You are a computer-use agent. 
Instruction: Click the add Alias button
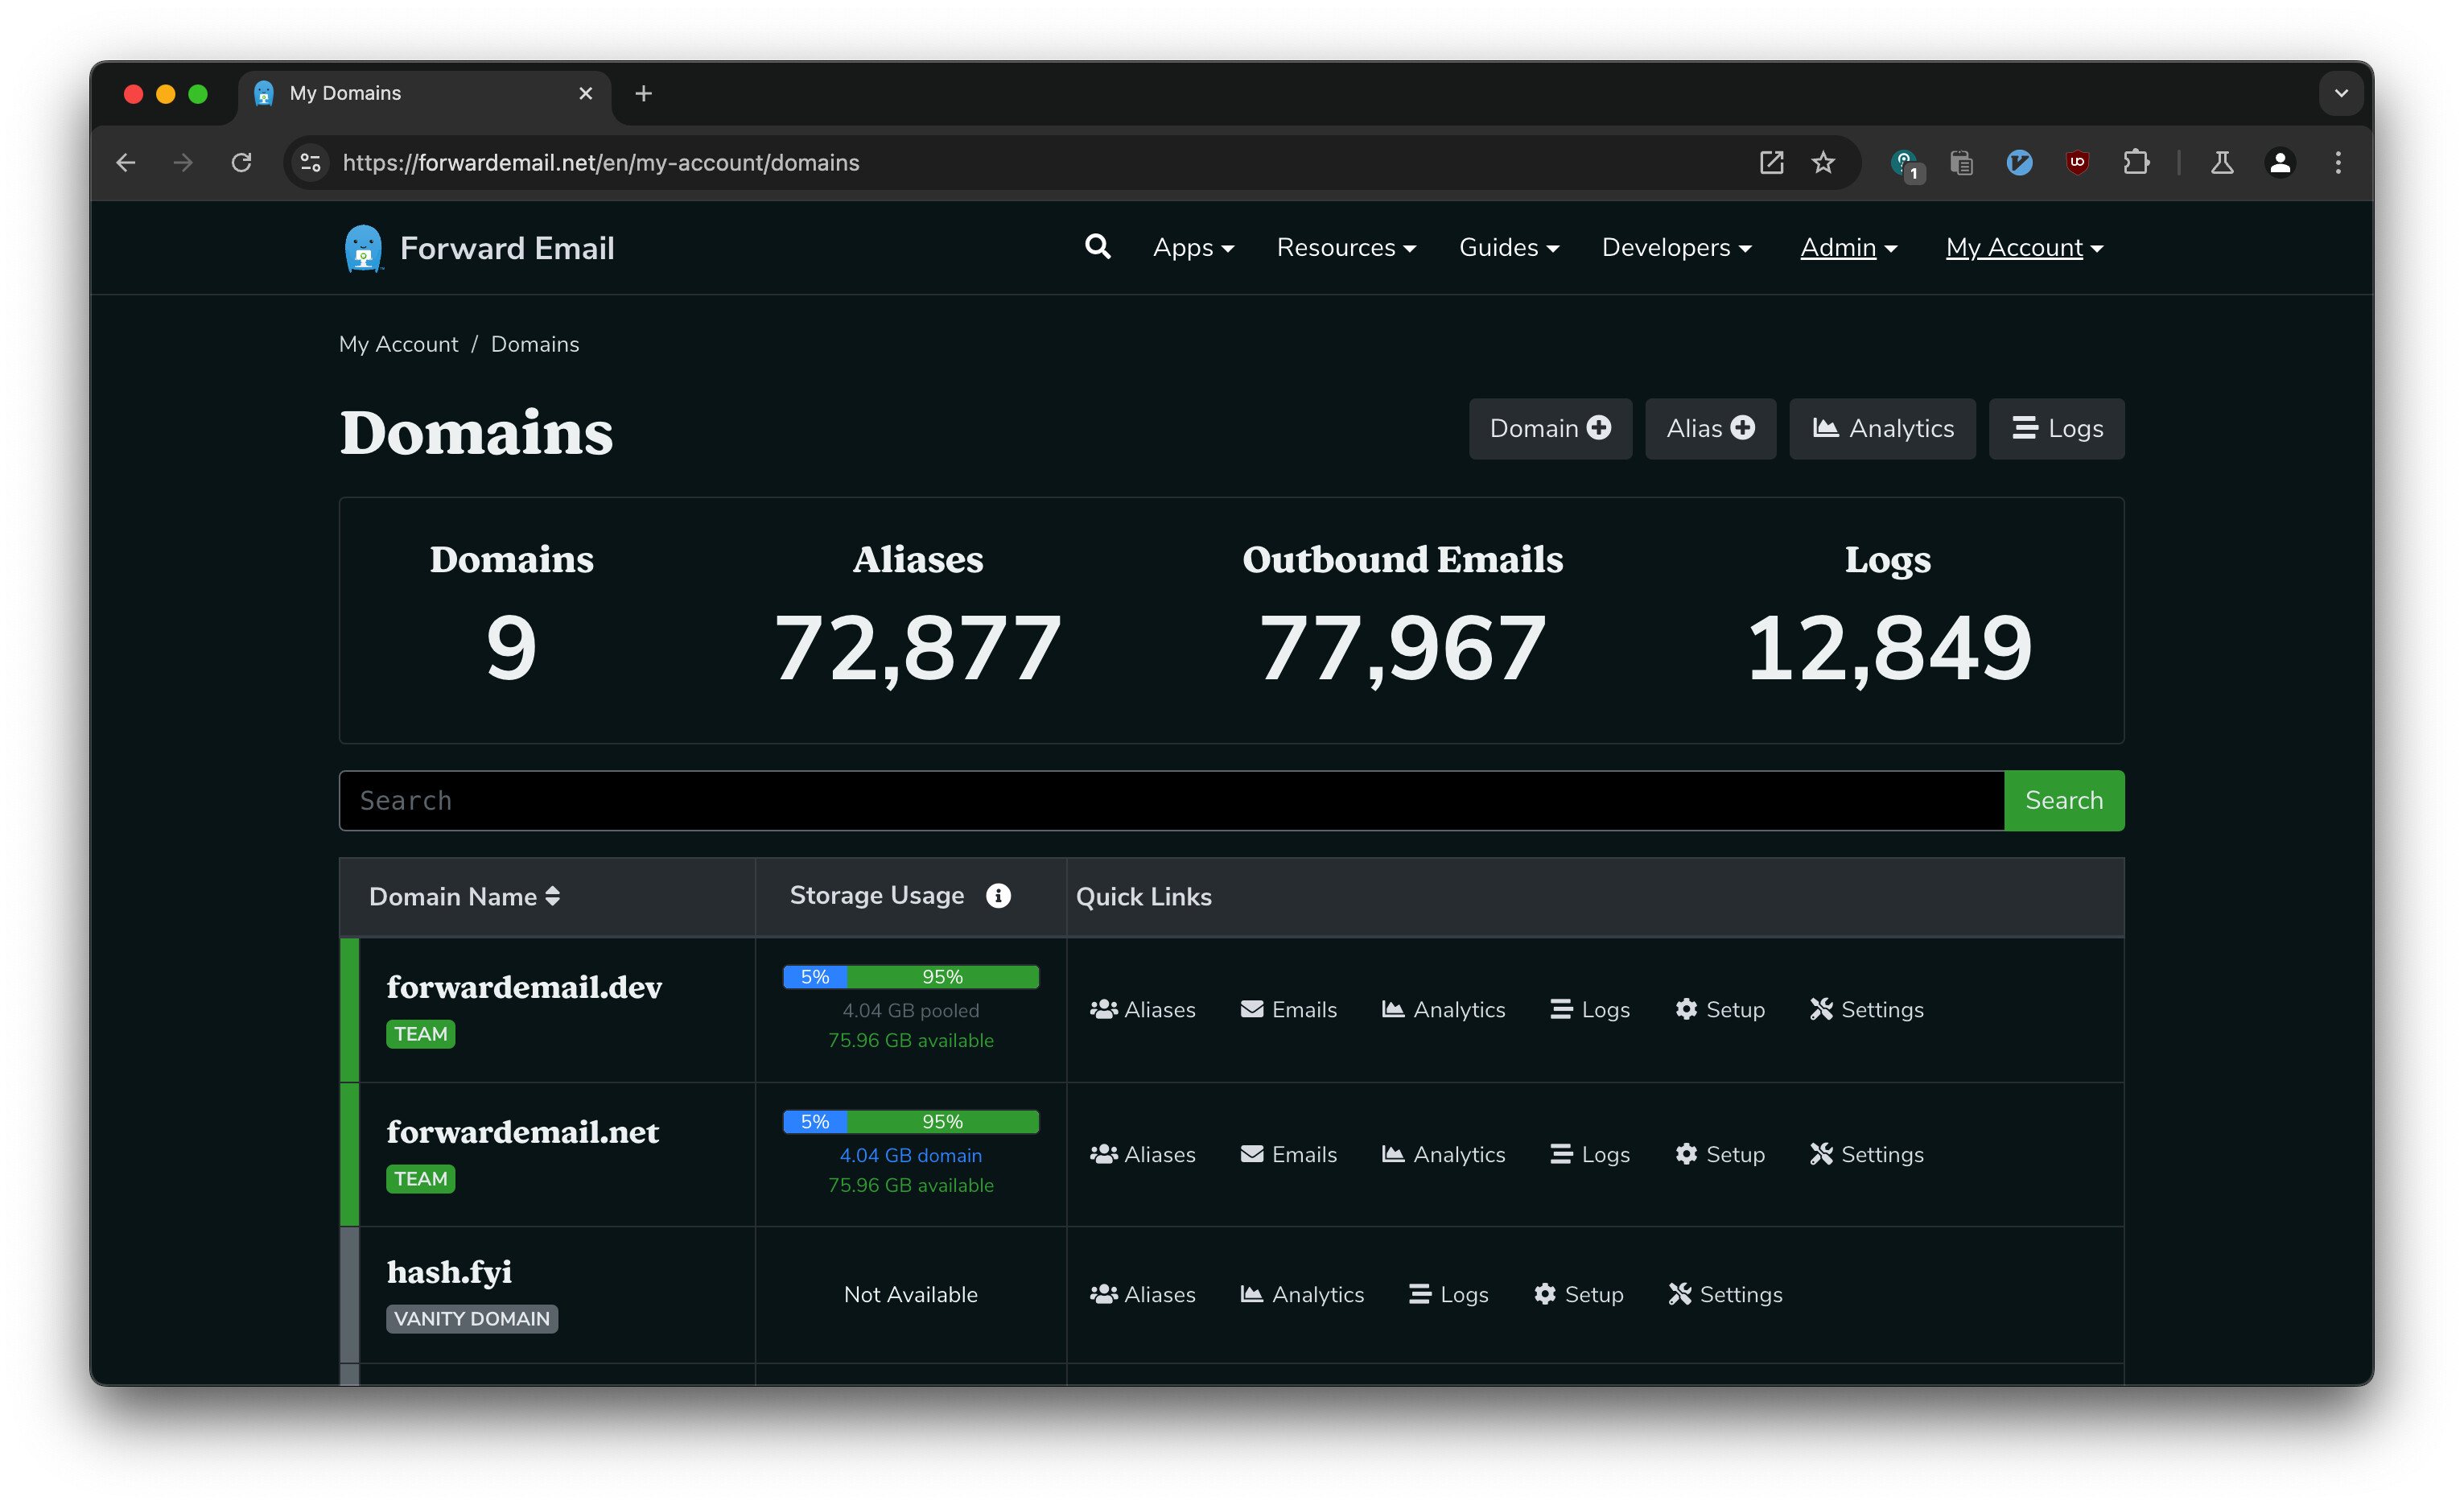pos(1710,428)
